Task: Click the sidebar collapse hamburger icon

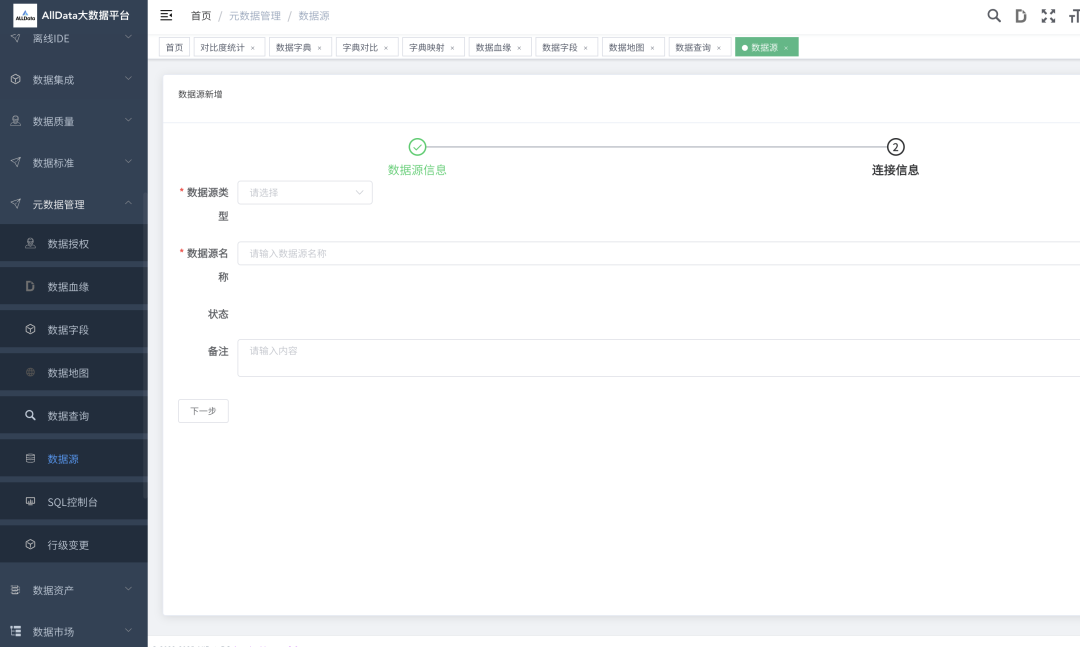Action: point(166,15)
